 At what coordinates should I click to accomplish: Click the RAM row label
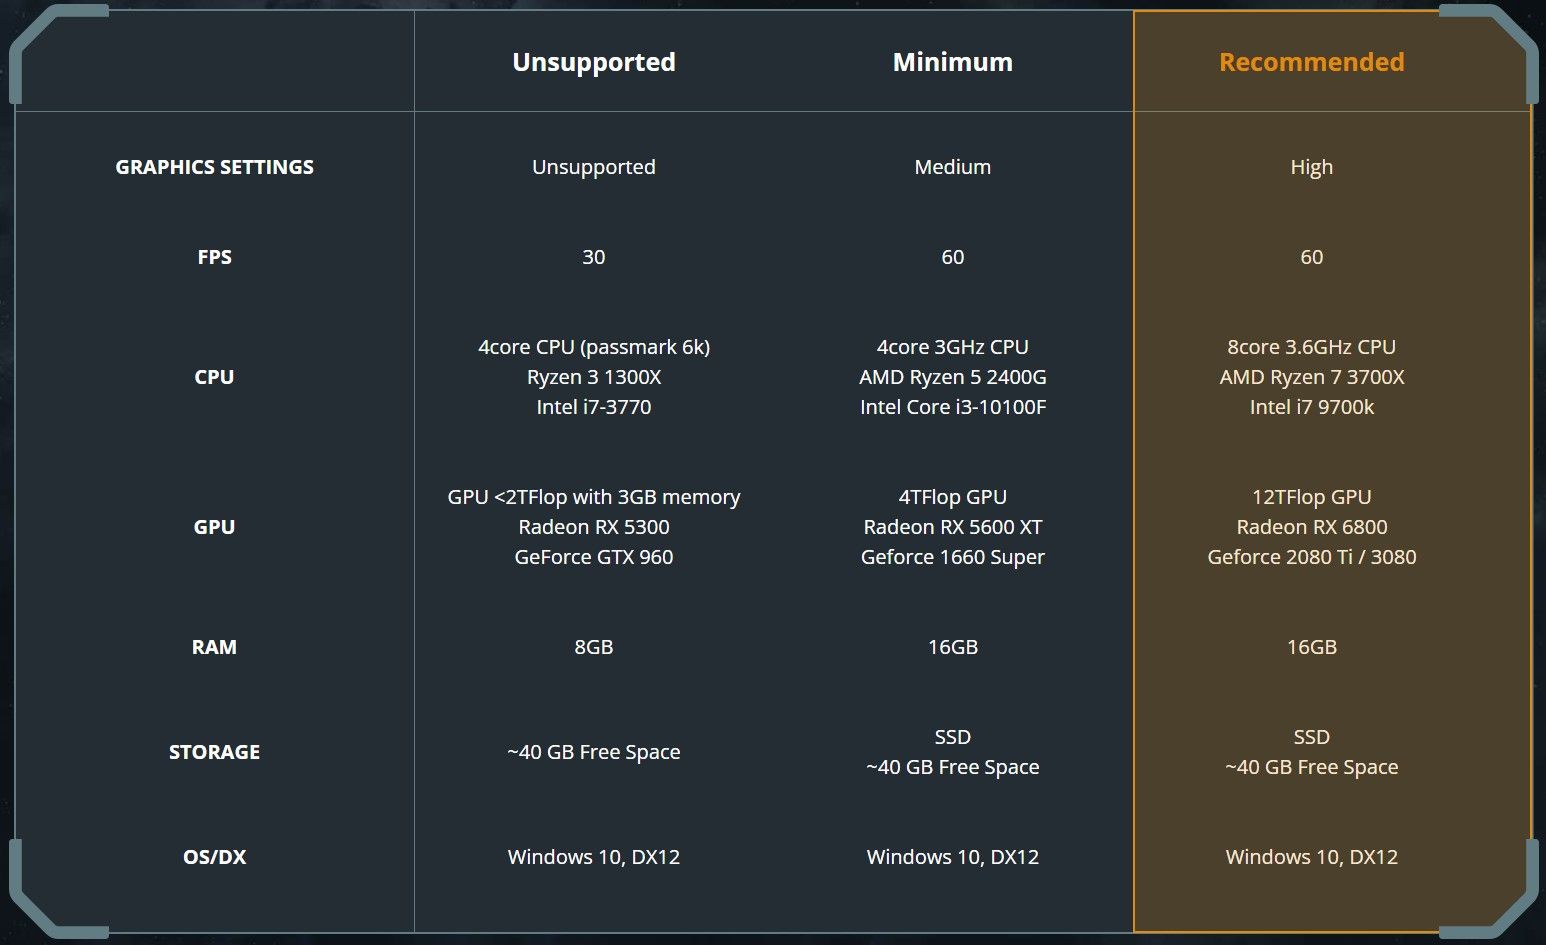214,647
